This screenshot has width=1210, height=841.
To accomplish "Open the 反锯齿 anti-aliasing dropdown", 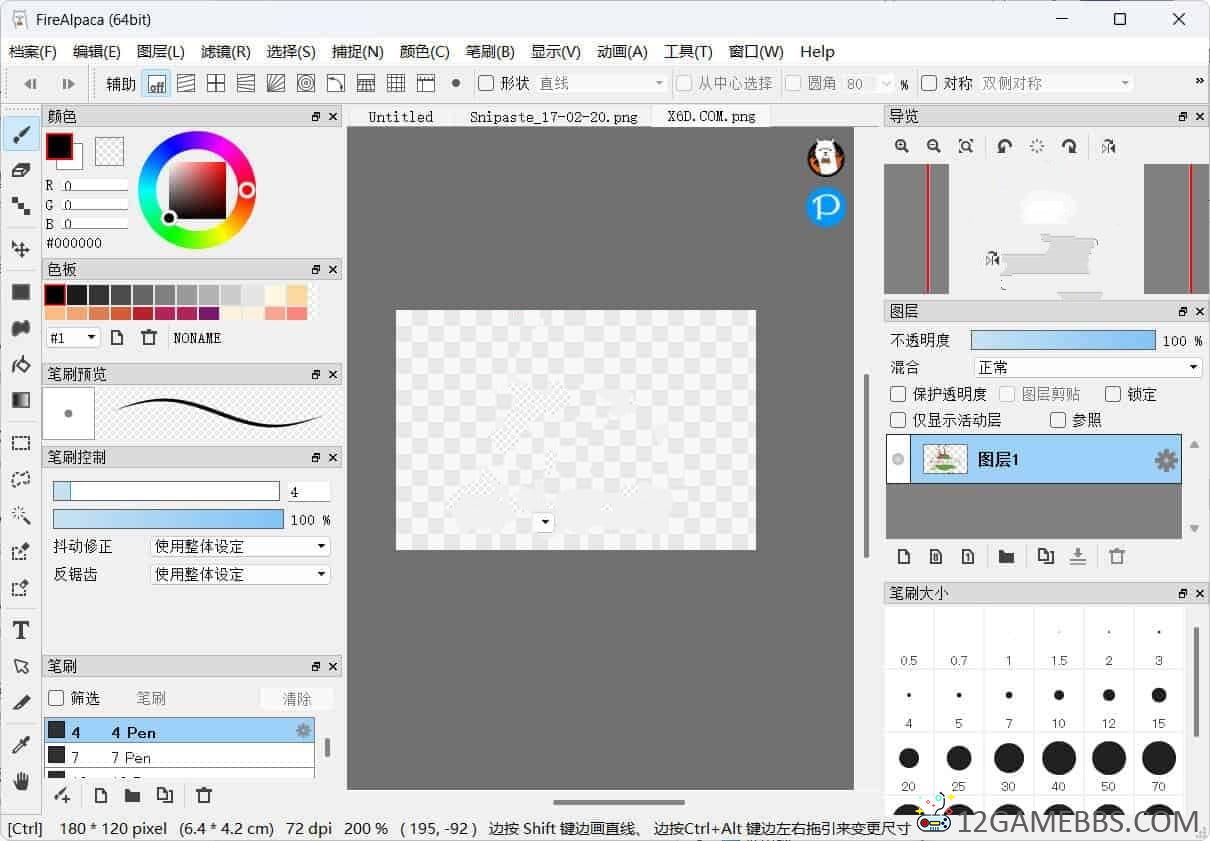I will (239, 574).
